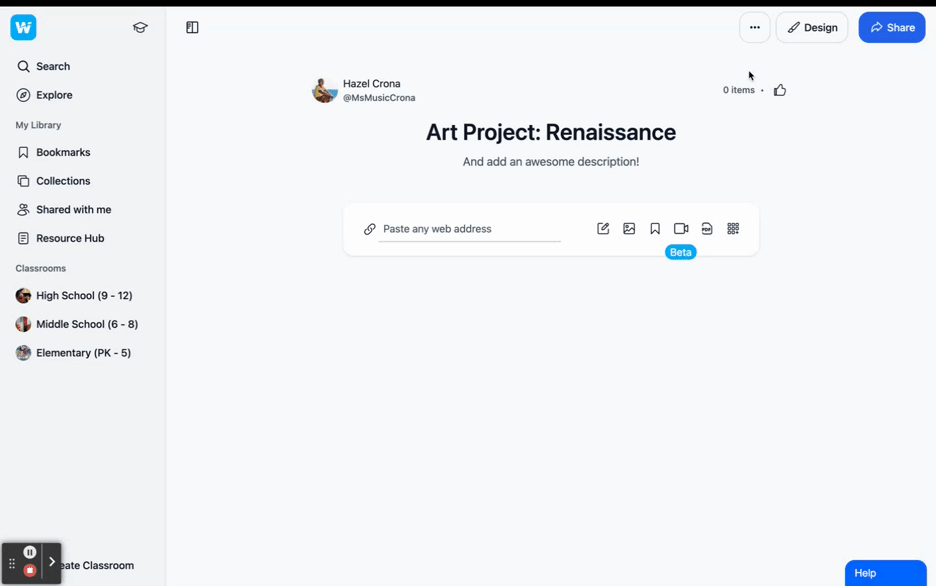The width and height of the screenshot is (936, 586).
Task: Click the Paste any web address field
Action: (x=470, y=229)
